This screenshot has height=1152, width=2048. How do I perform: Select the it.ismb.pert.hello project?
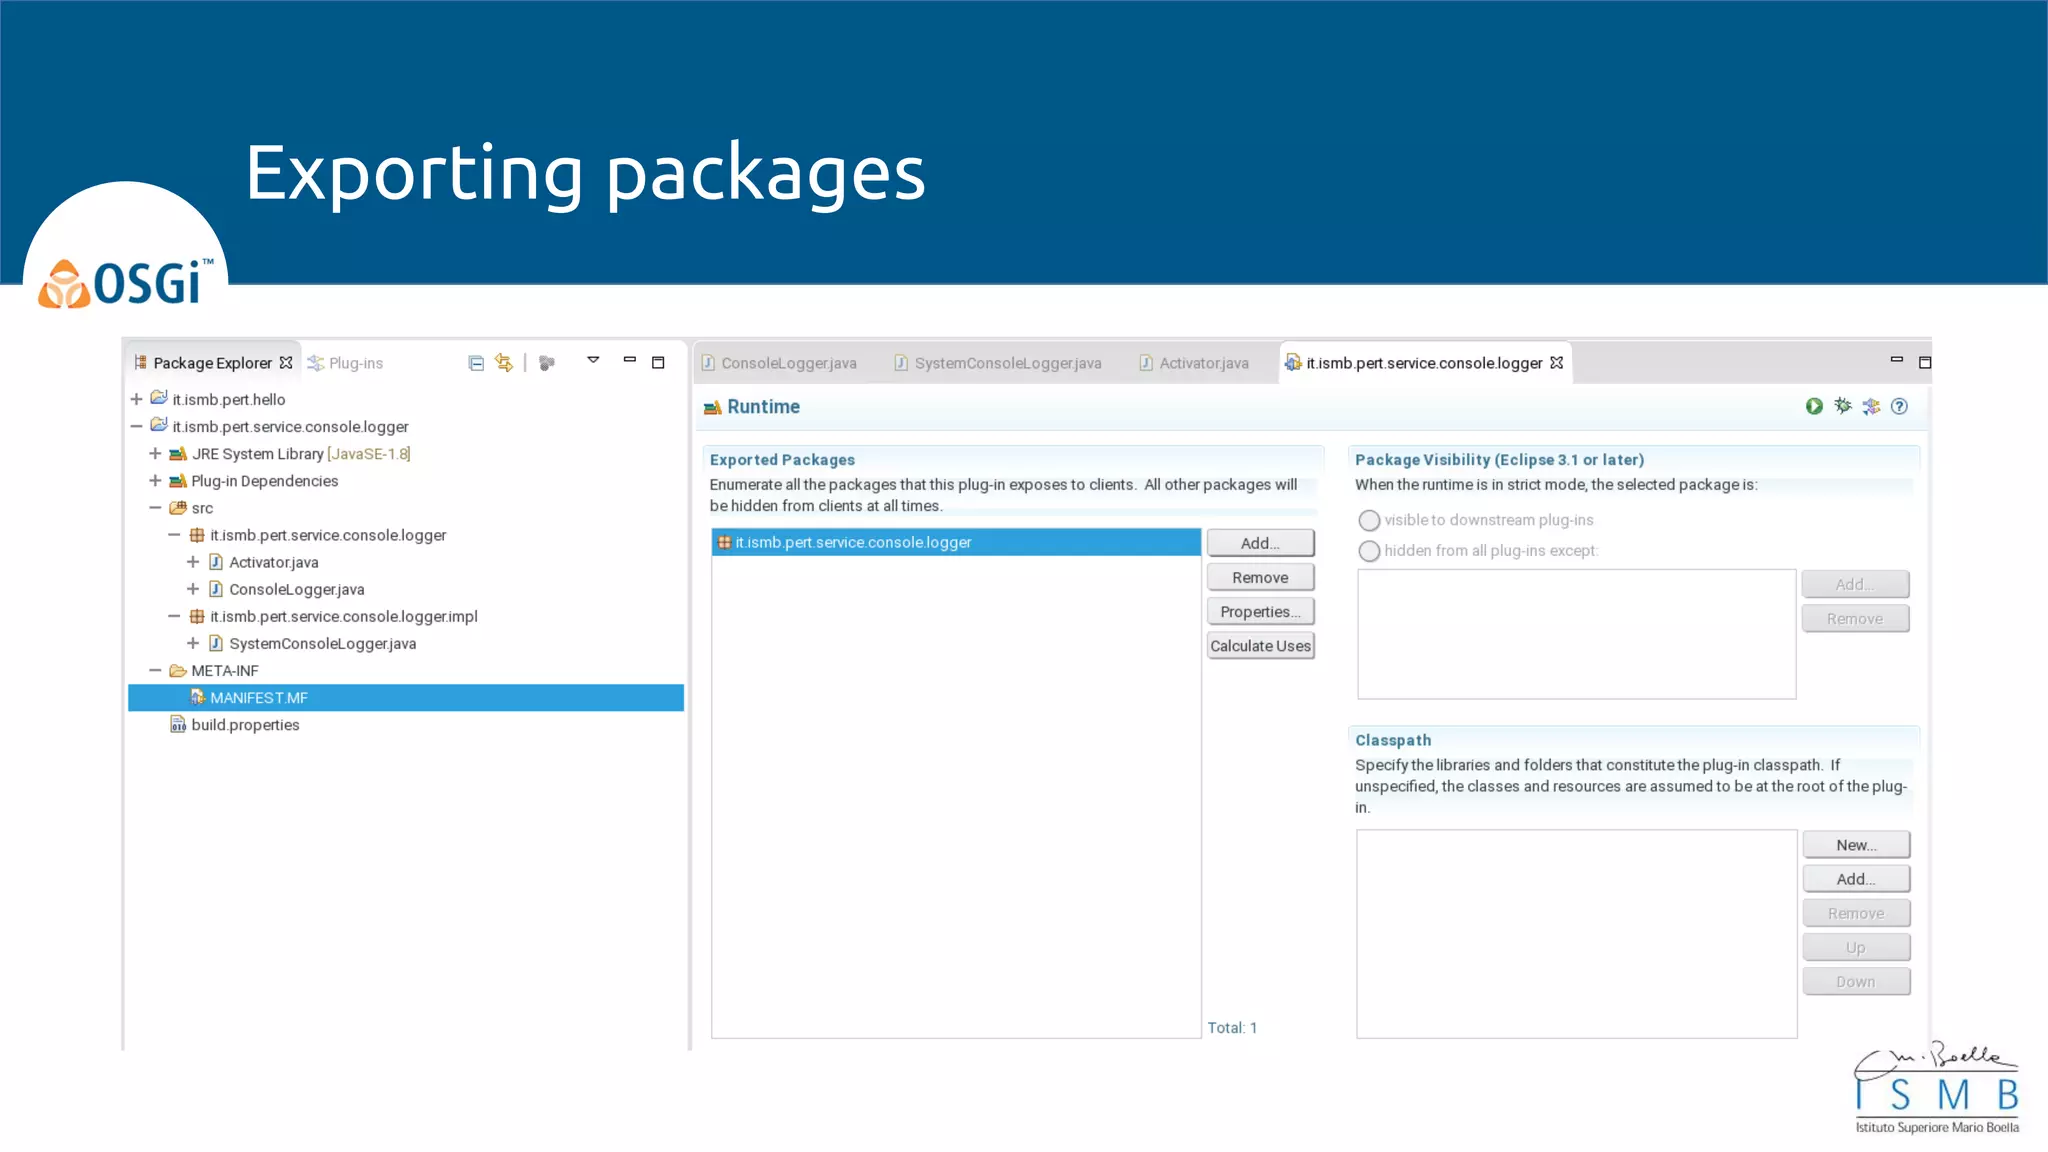pos(218,399)
